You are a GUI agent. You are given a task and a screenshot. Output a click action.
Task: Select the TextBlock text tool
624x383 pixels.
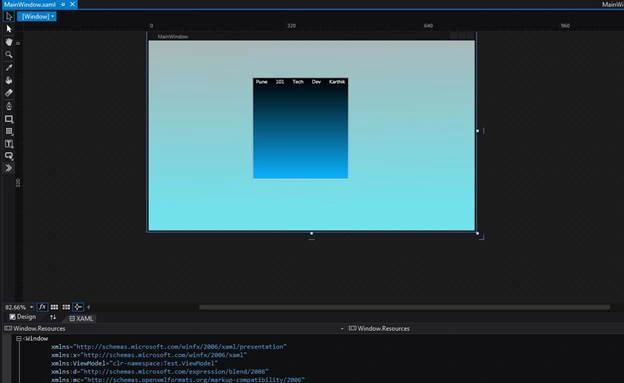9,144
